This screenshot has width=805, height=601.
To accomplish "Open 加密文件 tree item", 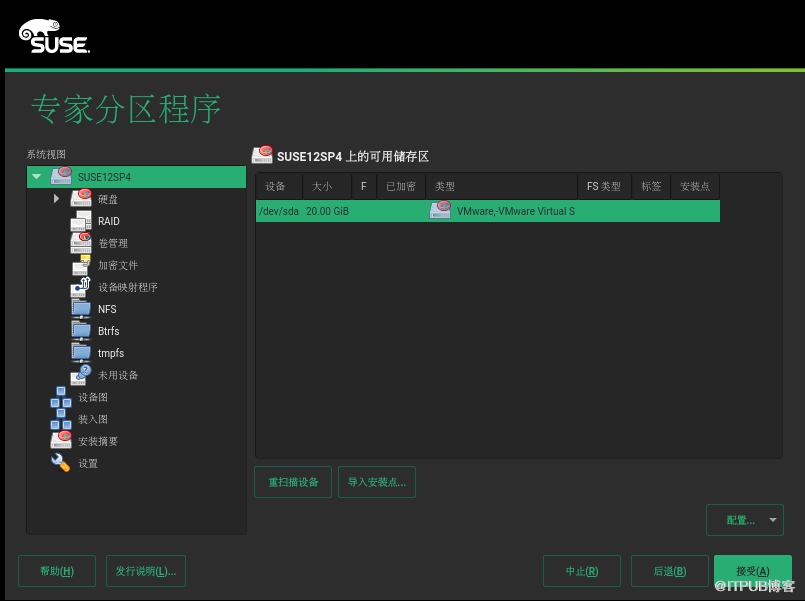I will pyautogui.click(x=118, y=265).
